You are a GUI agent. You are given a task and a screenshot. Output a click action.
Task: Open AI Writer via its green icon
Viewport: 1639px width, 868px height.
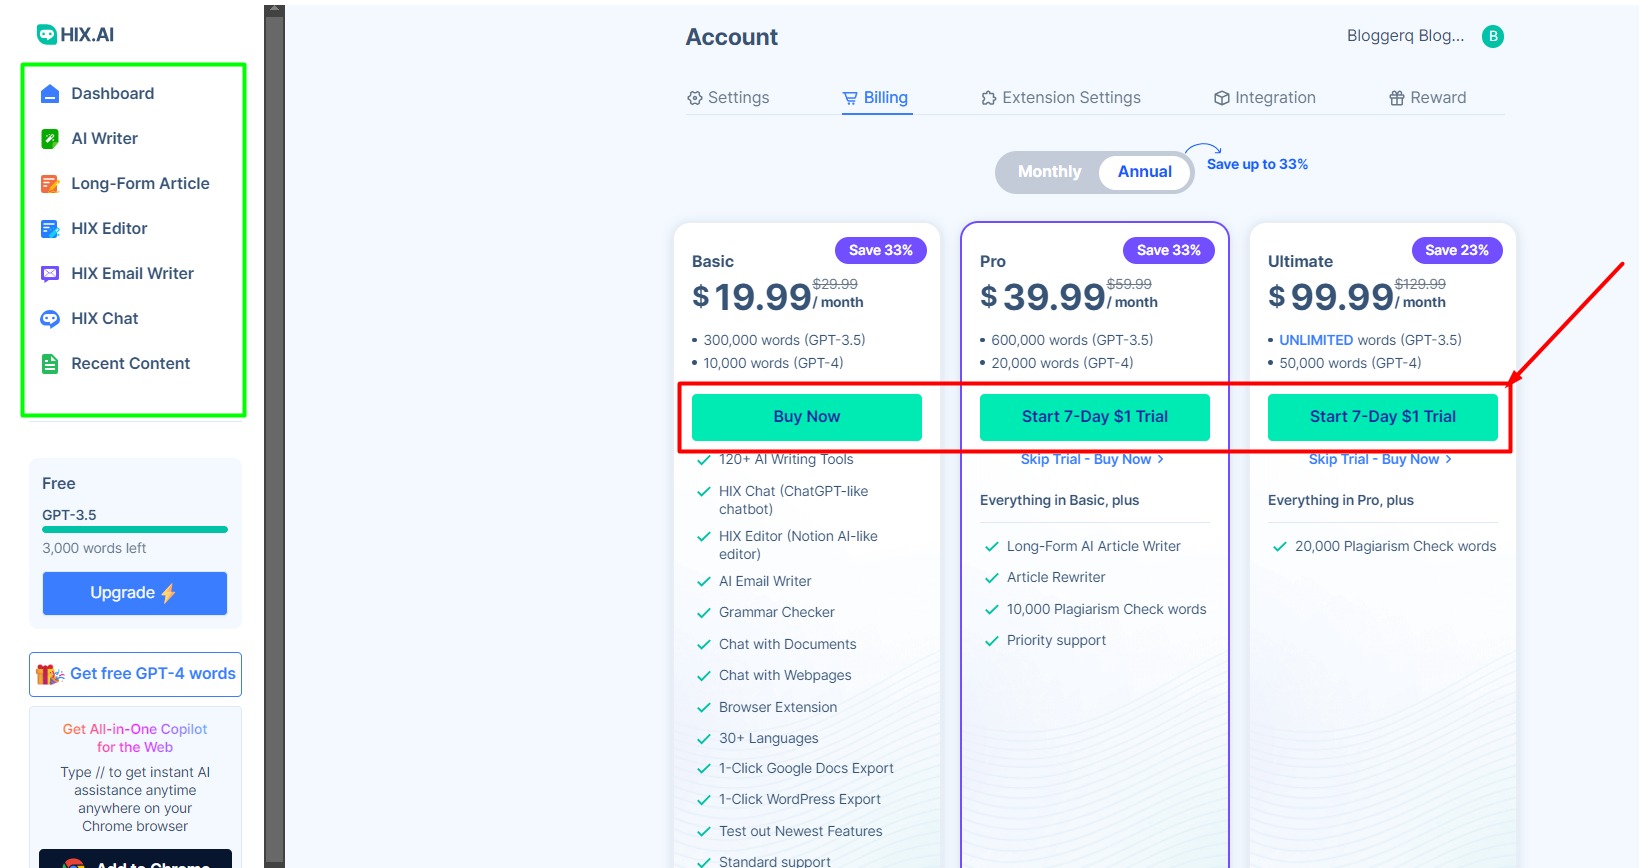pyautogui.click(x=50, y=139)
